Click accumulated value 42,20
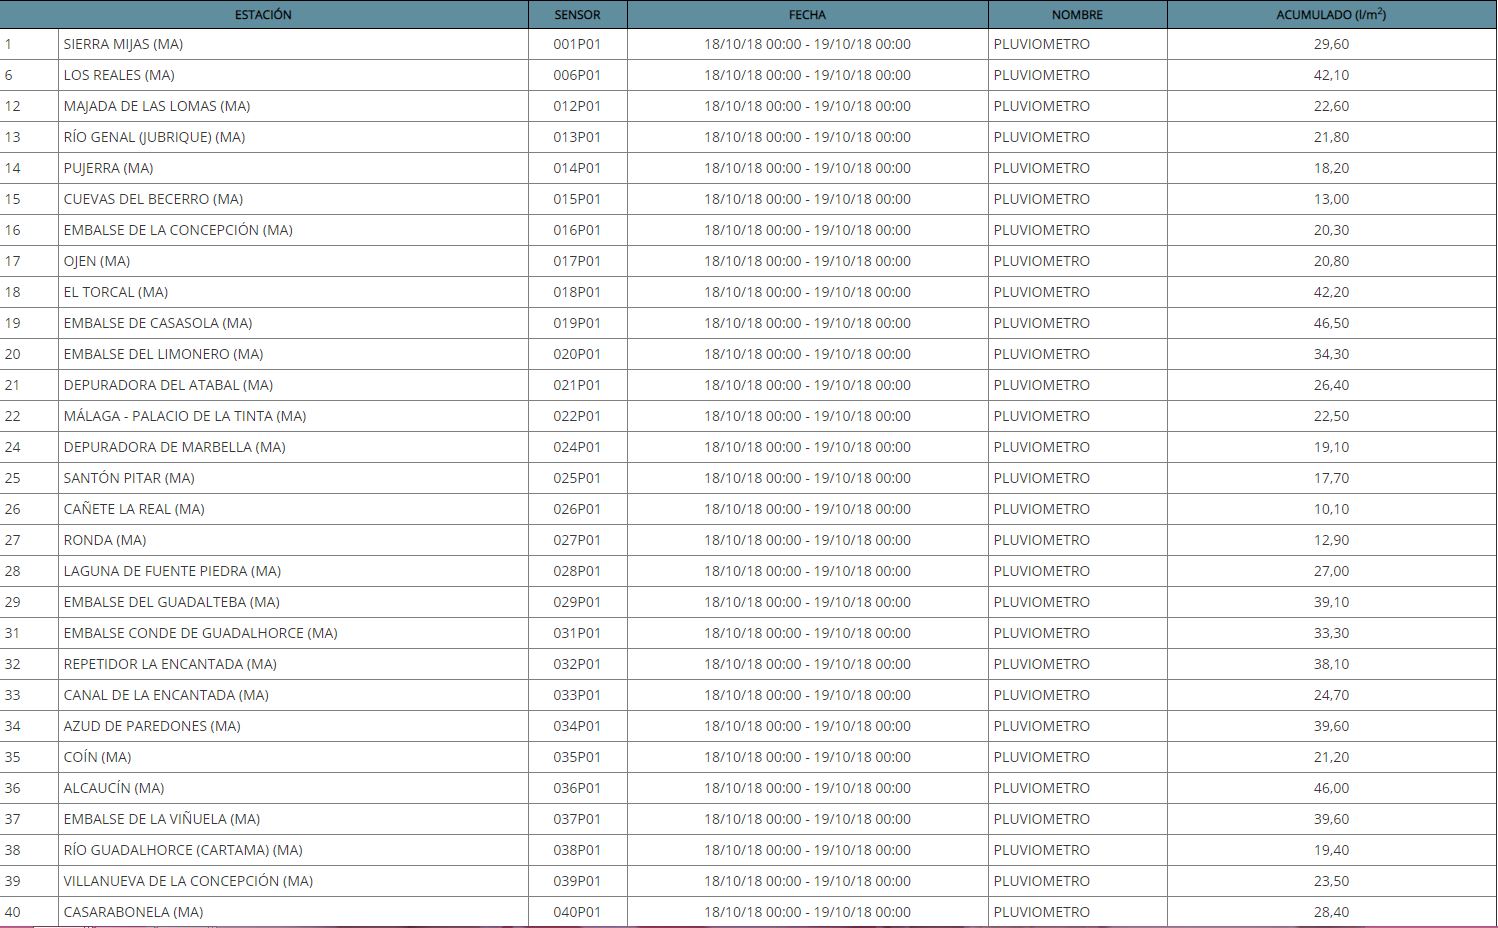The height and width of the screenshot is (928, 1498). 1331,292
